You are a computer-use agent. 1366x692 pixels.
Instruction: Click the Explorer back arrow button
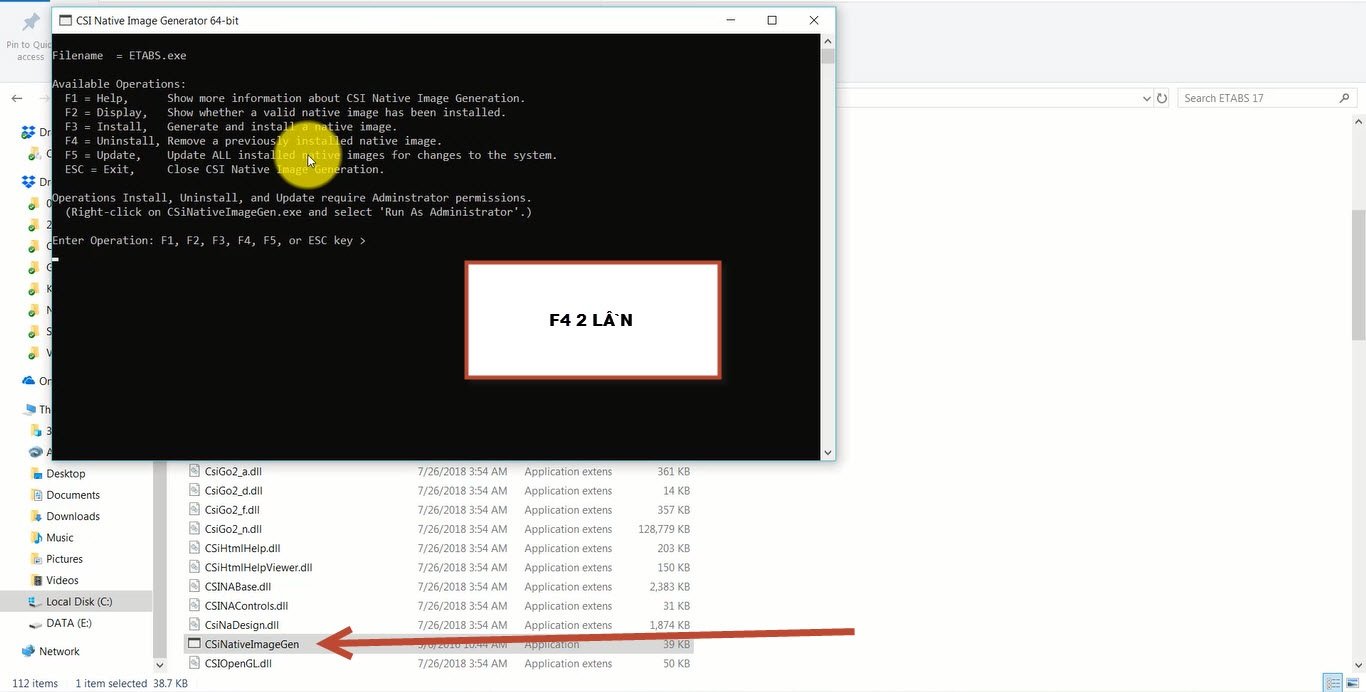[x=16, y=98]
